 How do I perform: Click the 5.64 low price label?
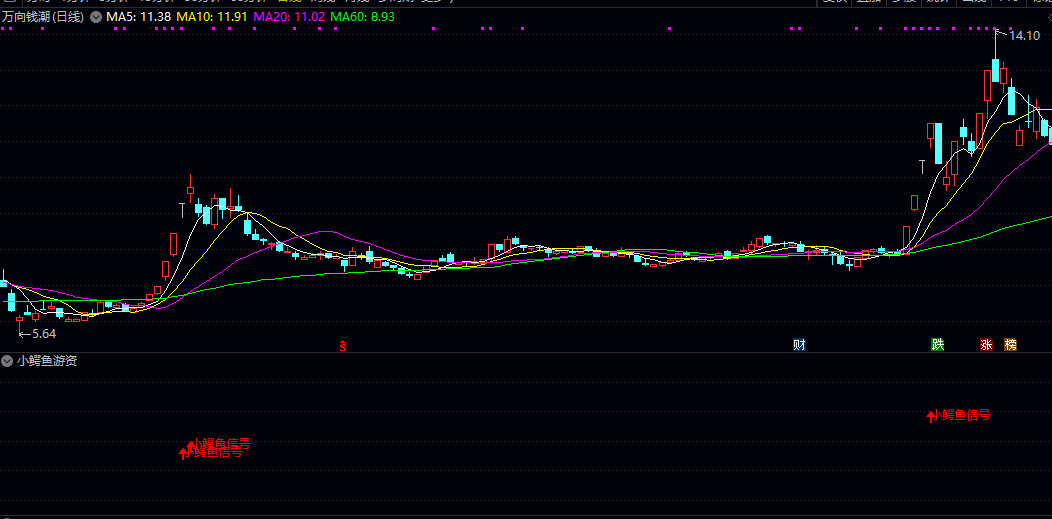click(x=44, y=334)
